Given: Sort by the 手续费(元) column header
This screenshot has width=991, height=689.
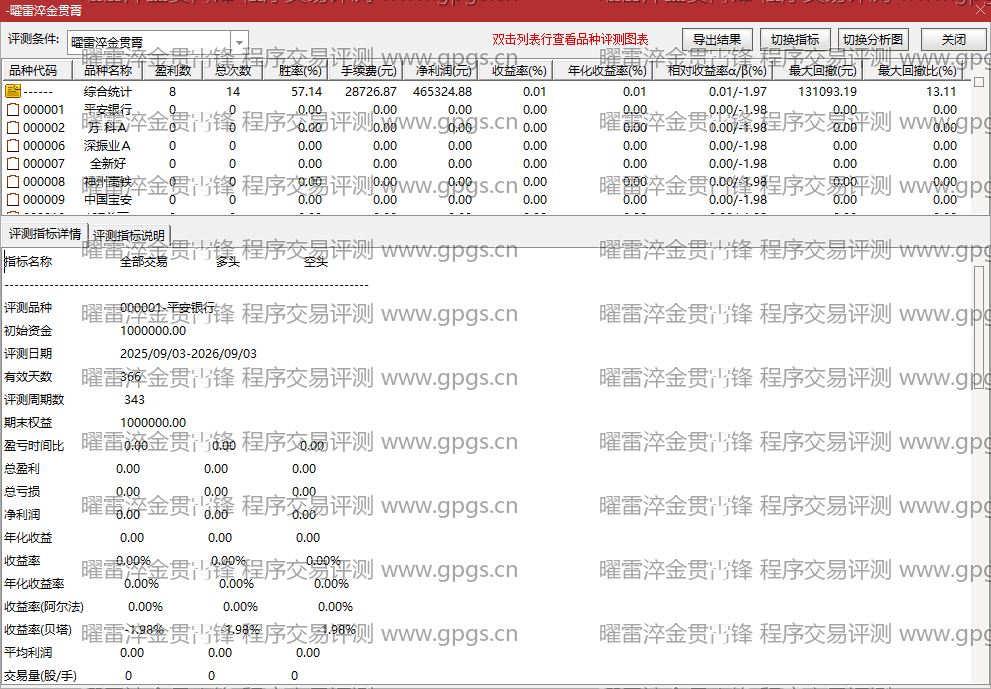Looking at the screenshot, I should 368,70.
